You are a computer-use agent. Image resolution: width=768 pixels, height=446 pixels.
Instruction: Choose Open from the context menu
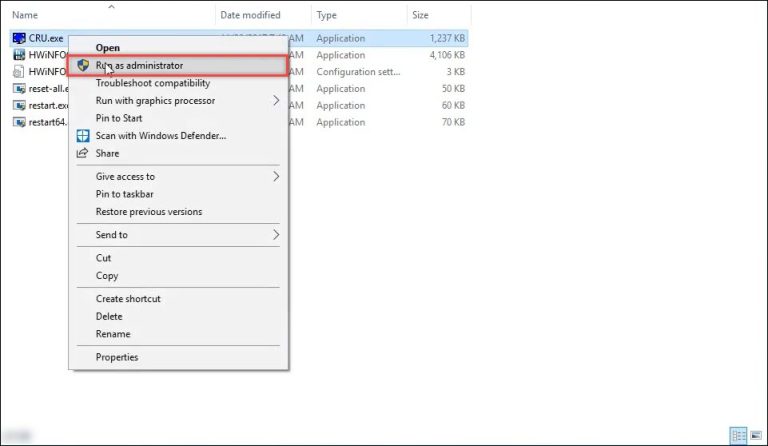tap(107, 47)
